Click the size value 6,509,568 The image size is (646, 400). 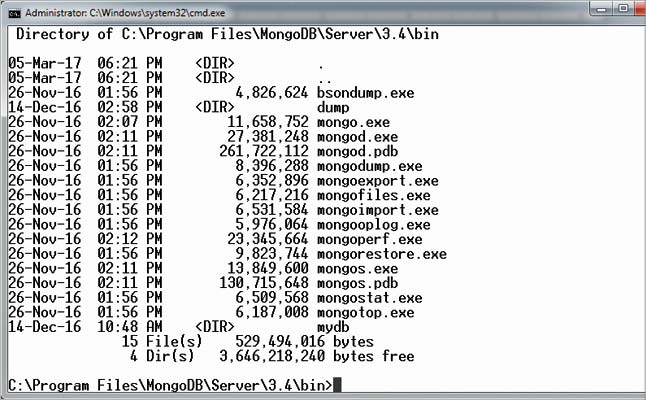click(x=272, y=298)
